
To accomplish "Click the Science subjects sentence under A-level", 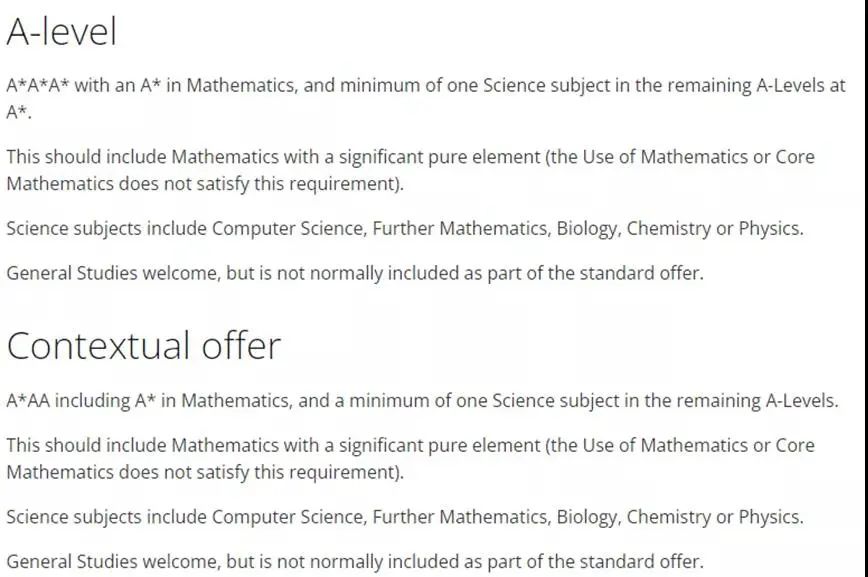I will [x=405, y=229].
